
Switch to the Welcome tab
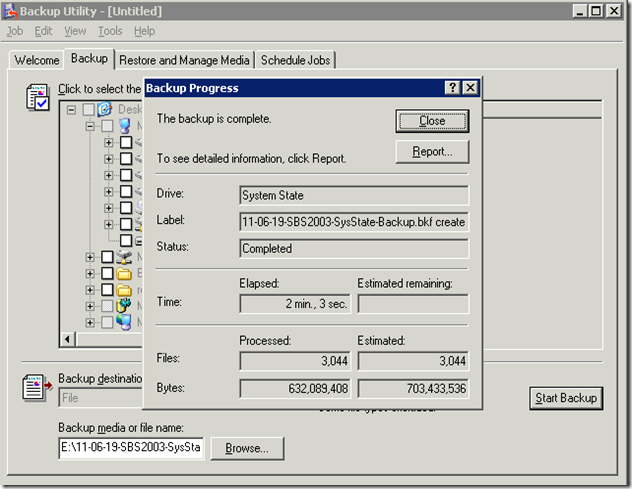(37, 60)
